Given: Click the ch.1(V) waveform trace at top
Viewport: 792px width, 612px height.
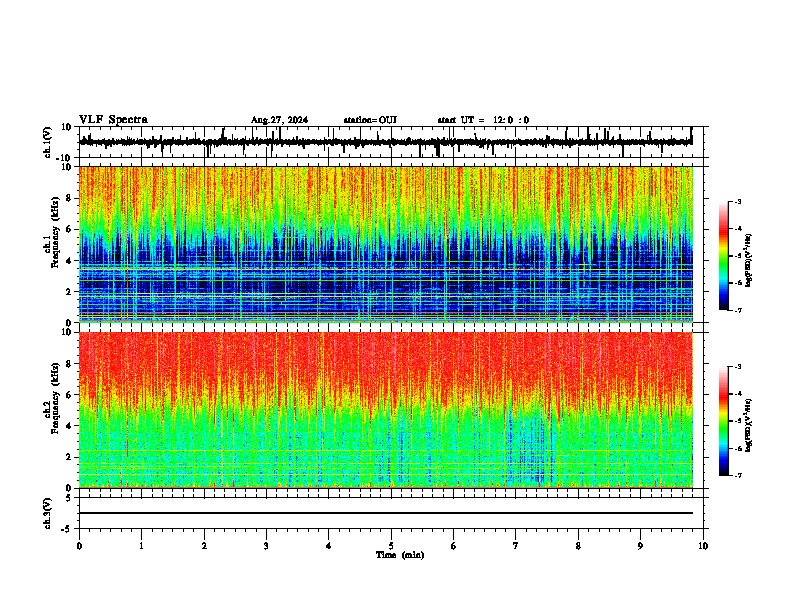Looking at the screenshot, I should tap(386, 142).
